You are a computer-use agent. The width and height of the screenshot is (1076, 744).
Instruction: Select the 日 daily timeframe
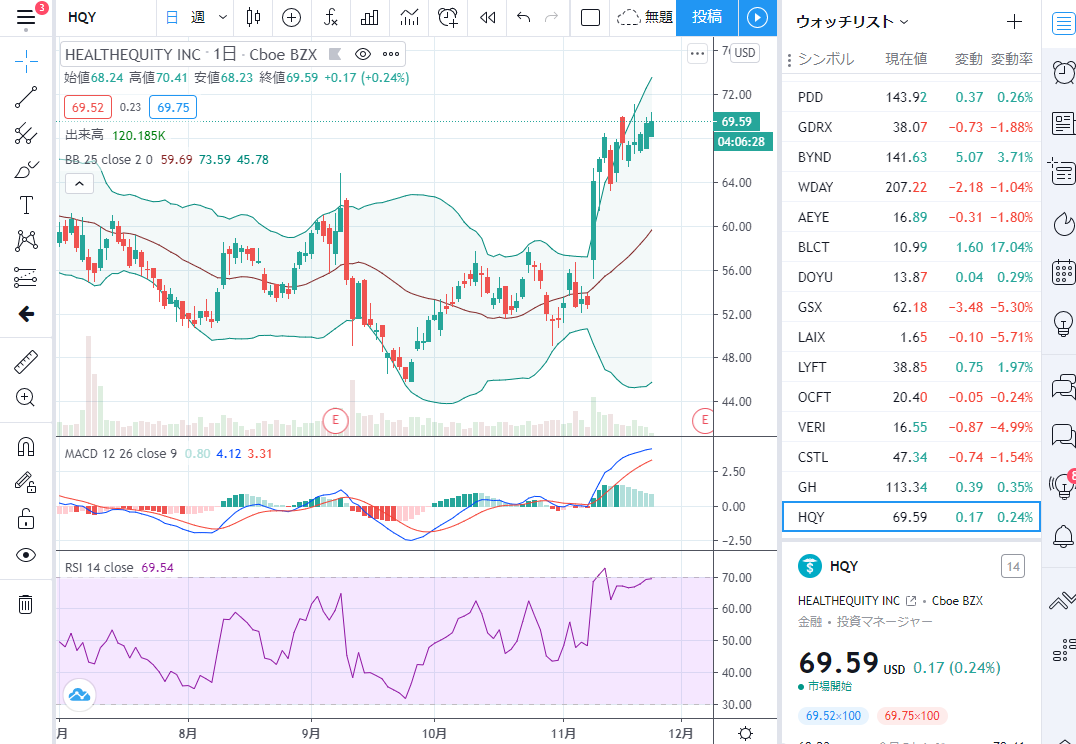click(x=172, y=18)
